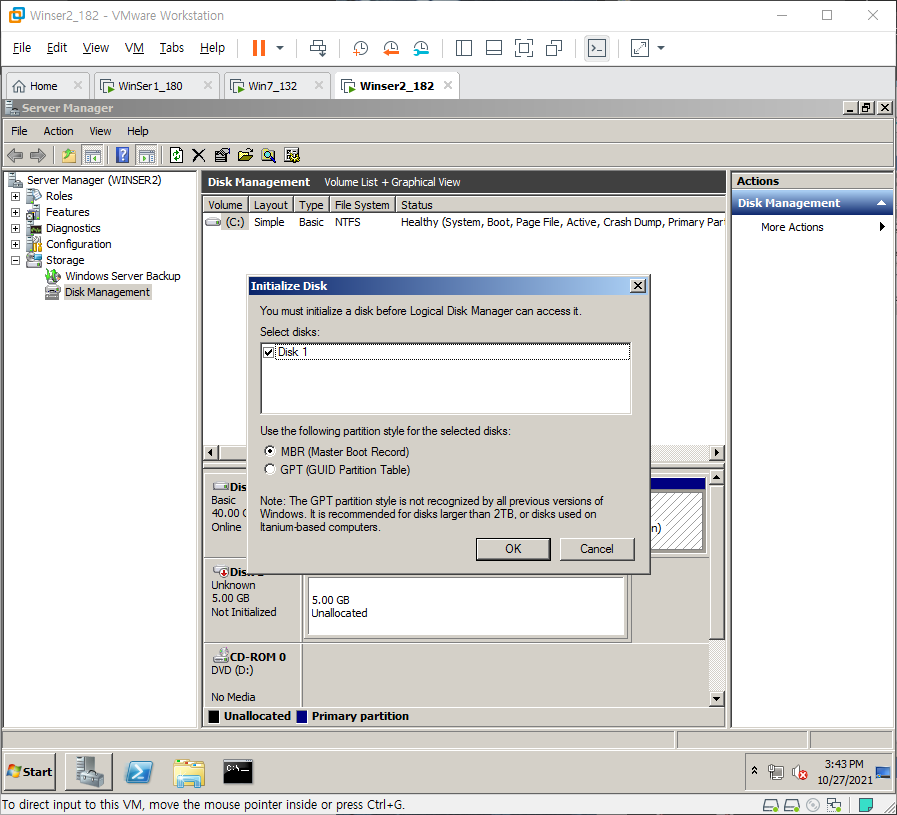897x815 pixels.
Task: Toggle the Disk 1 checkbox
Action: click(268, 352)
